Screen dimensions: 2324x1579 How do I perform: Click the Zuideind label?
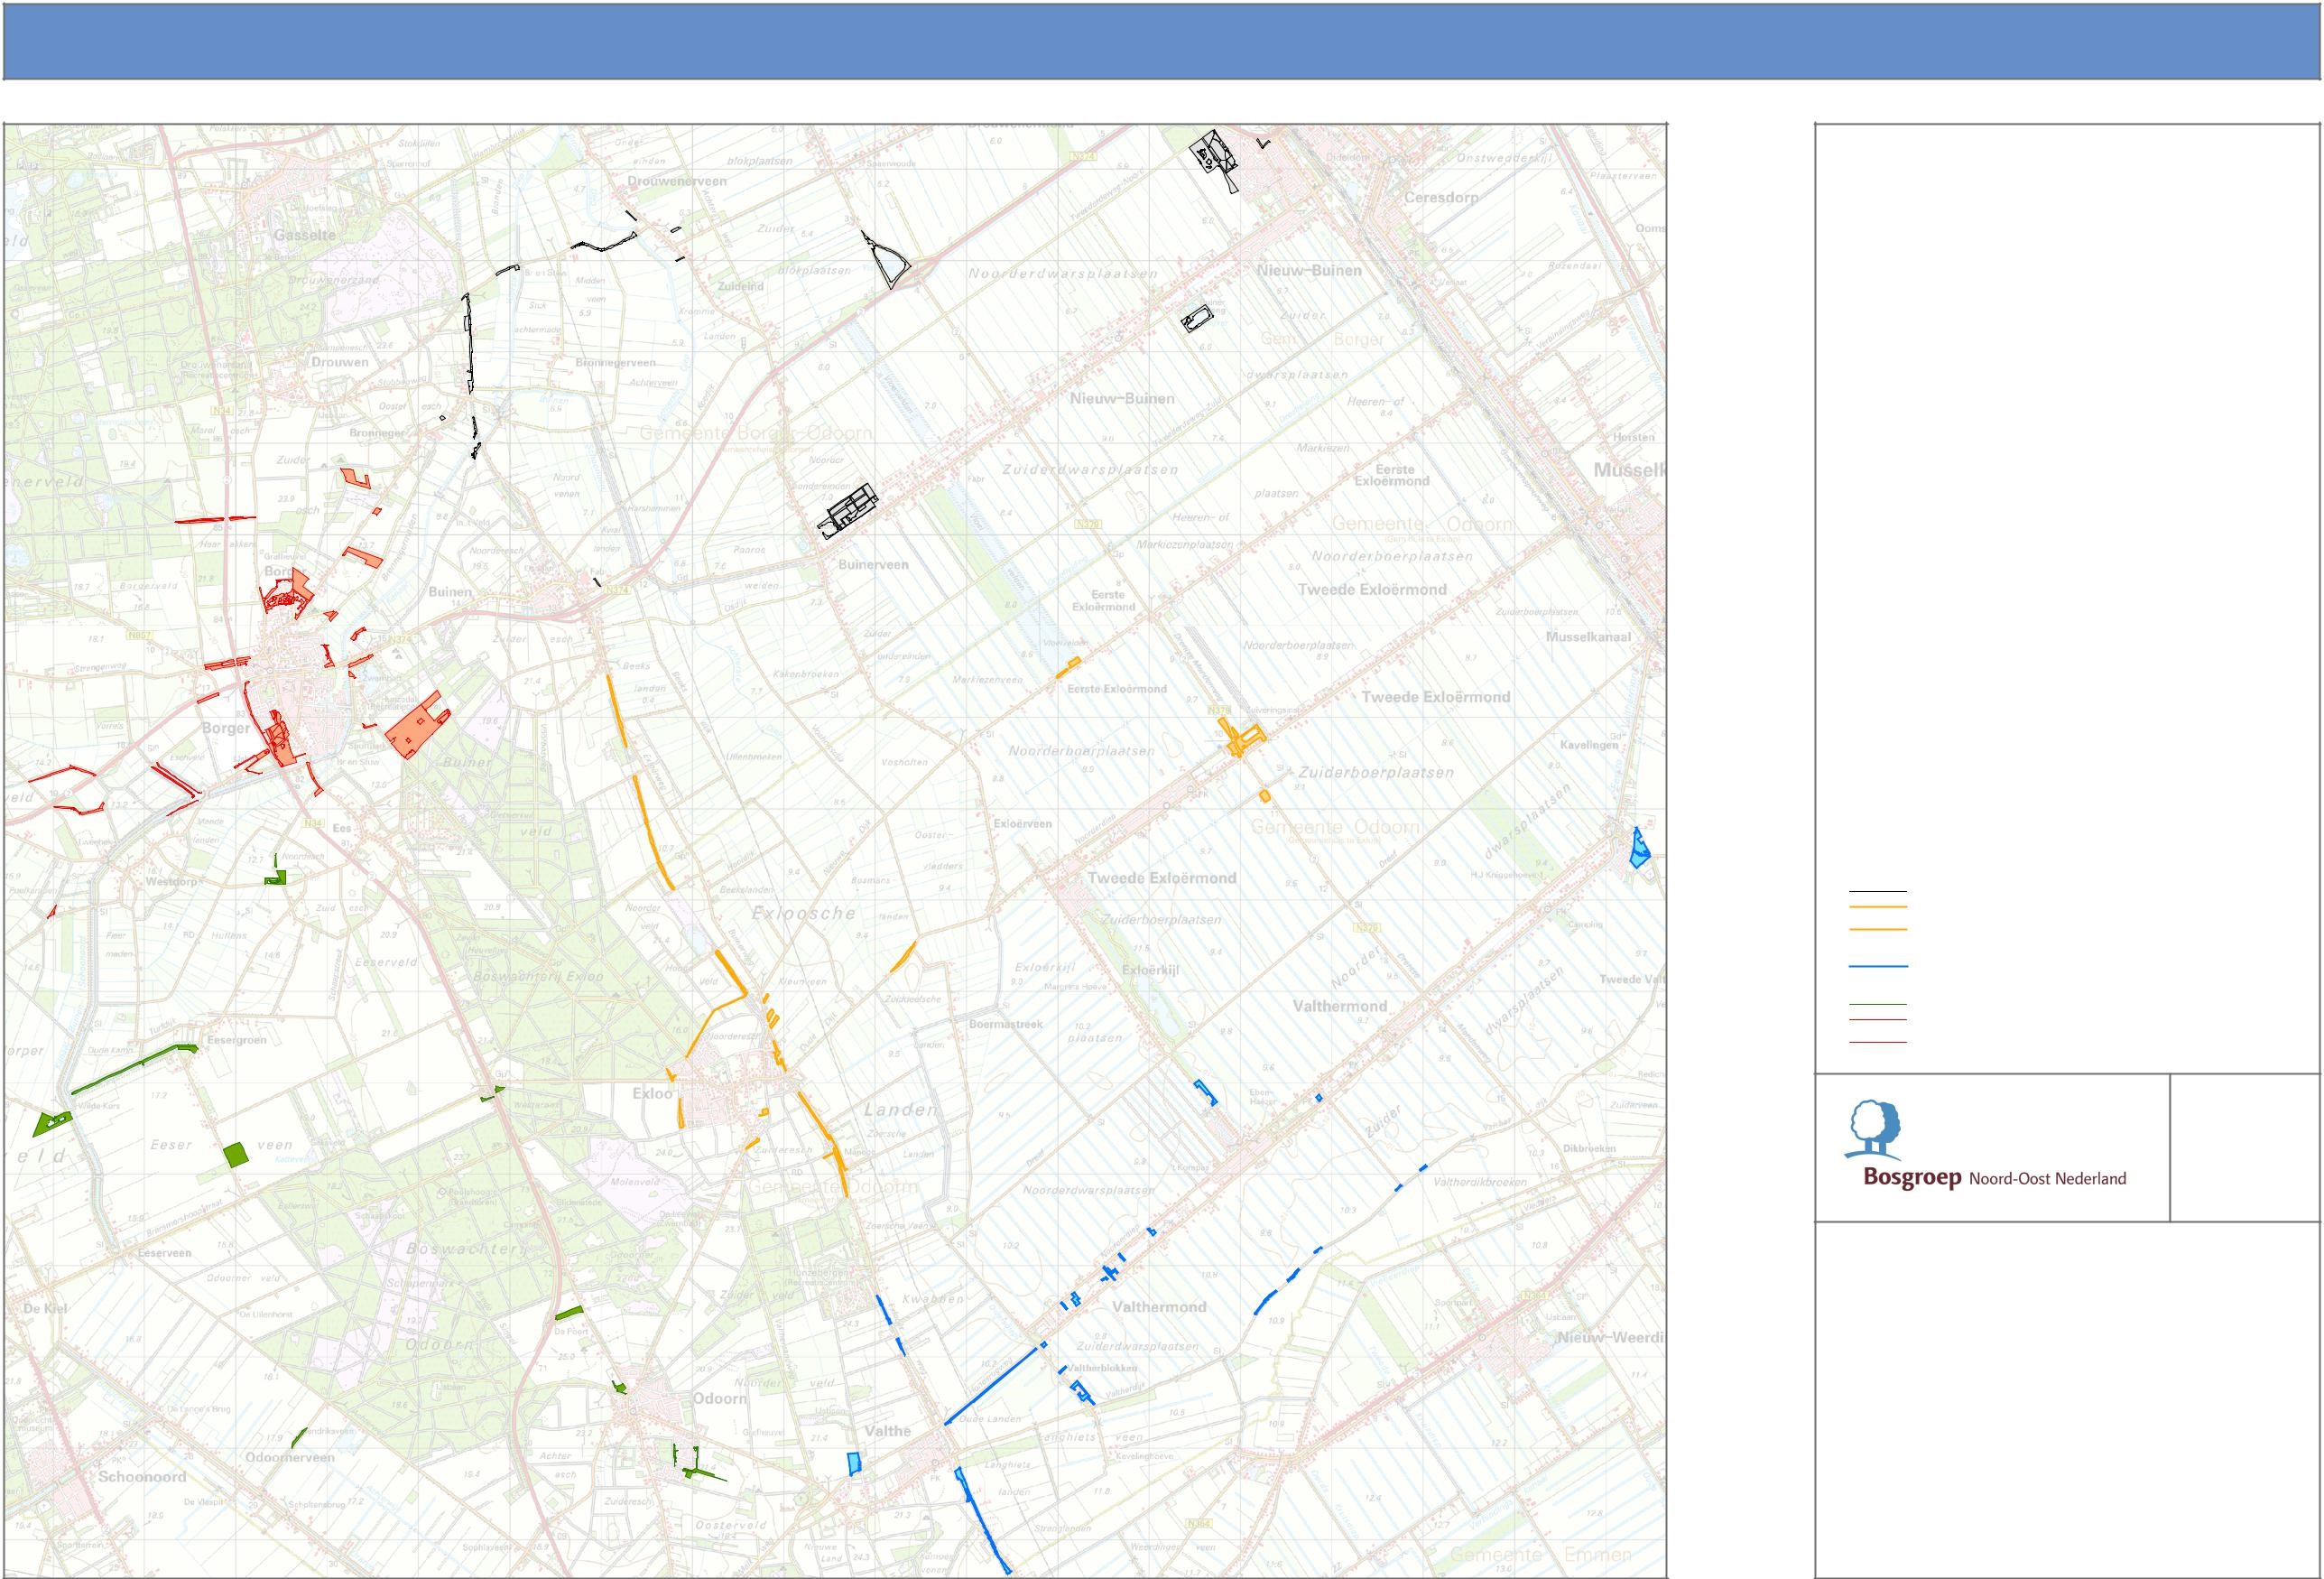(x=740, y=286)
